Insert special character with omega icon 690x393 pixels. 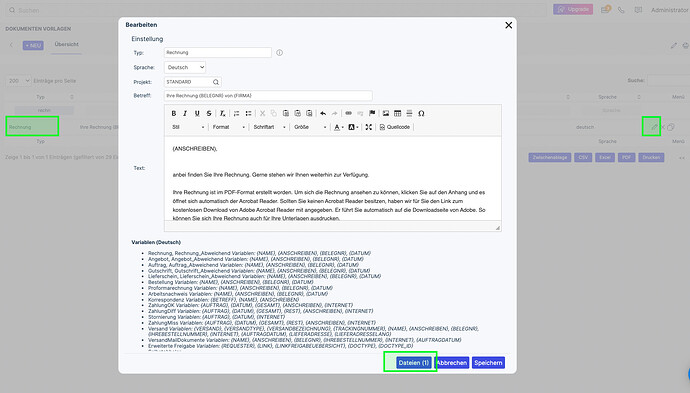tap(421, 114)
